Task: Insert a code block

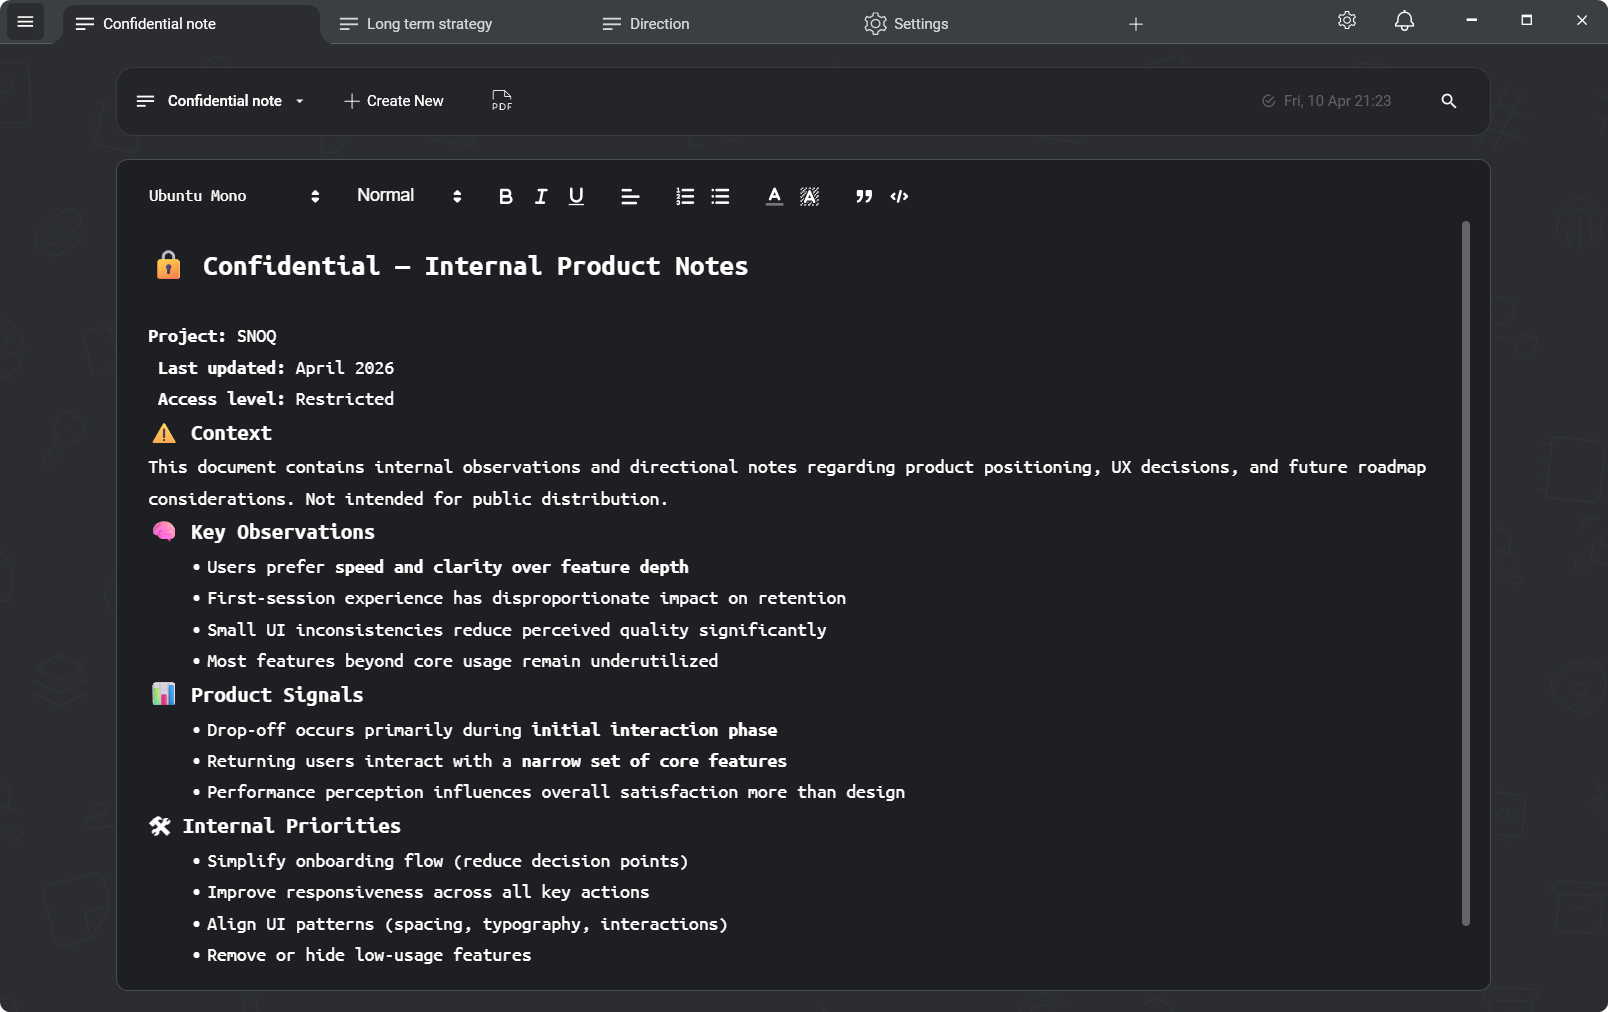Action: click(898, 197)
